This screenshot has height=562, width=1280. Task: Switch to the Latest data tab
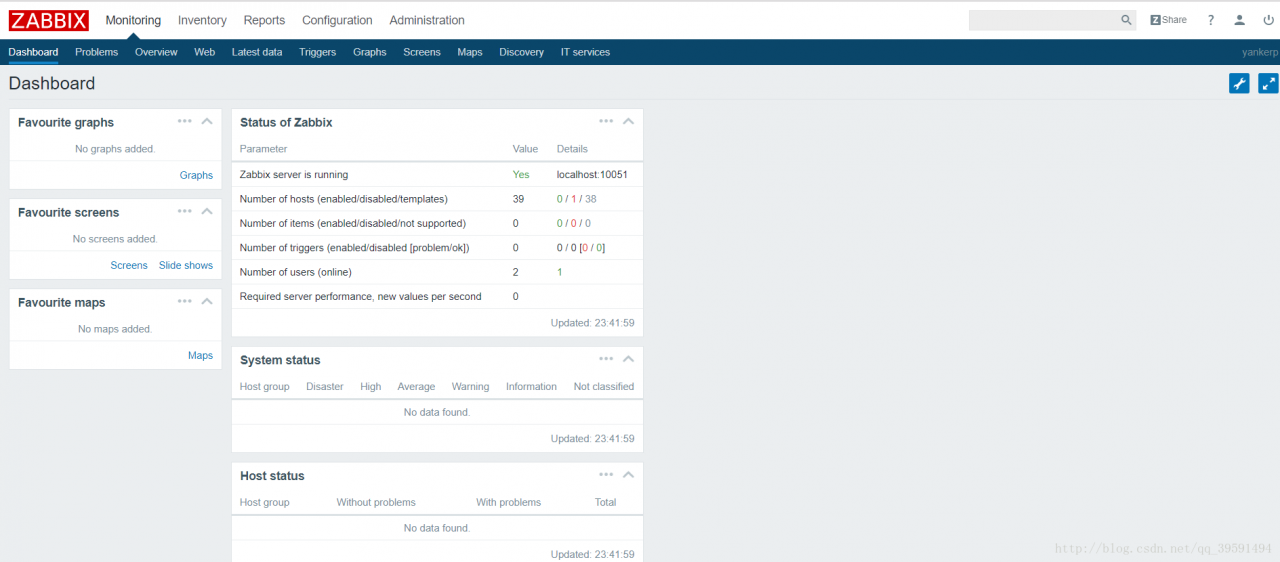pyautogui.click(x=257, y=52)
